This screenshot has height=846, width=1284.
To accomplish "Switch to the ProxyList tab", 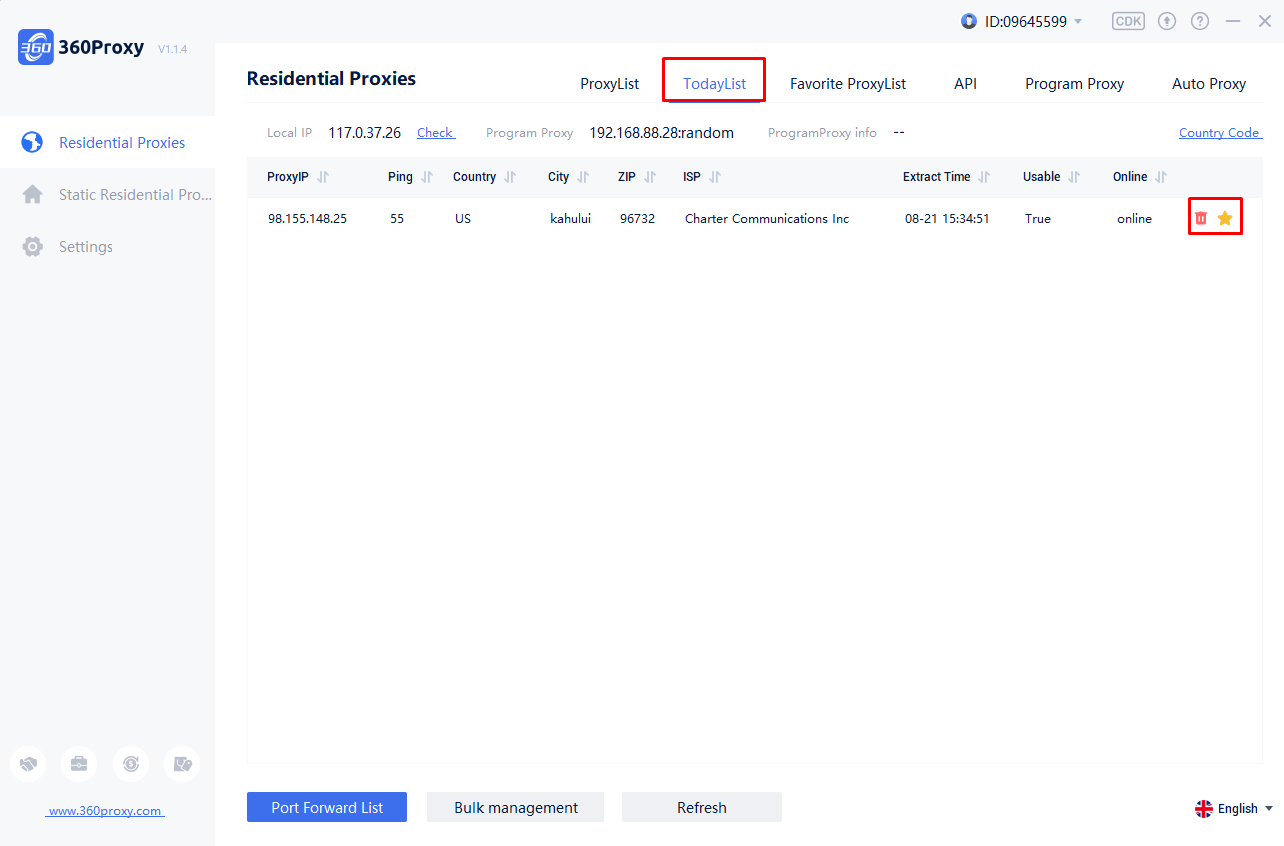I will [609, 84].
